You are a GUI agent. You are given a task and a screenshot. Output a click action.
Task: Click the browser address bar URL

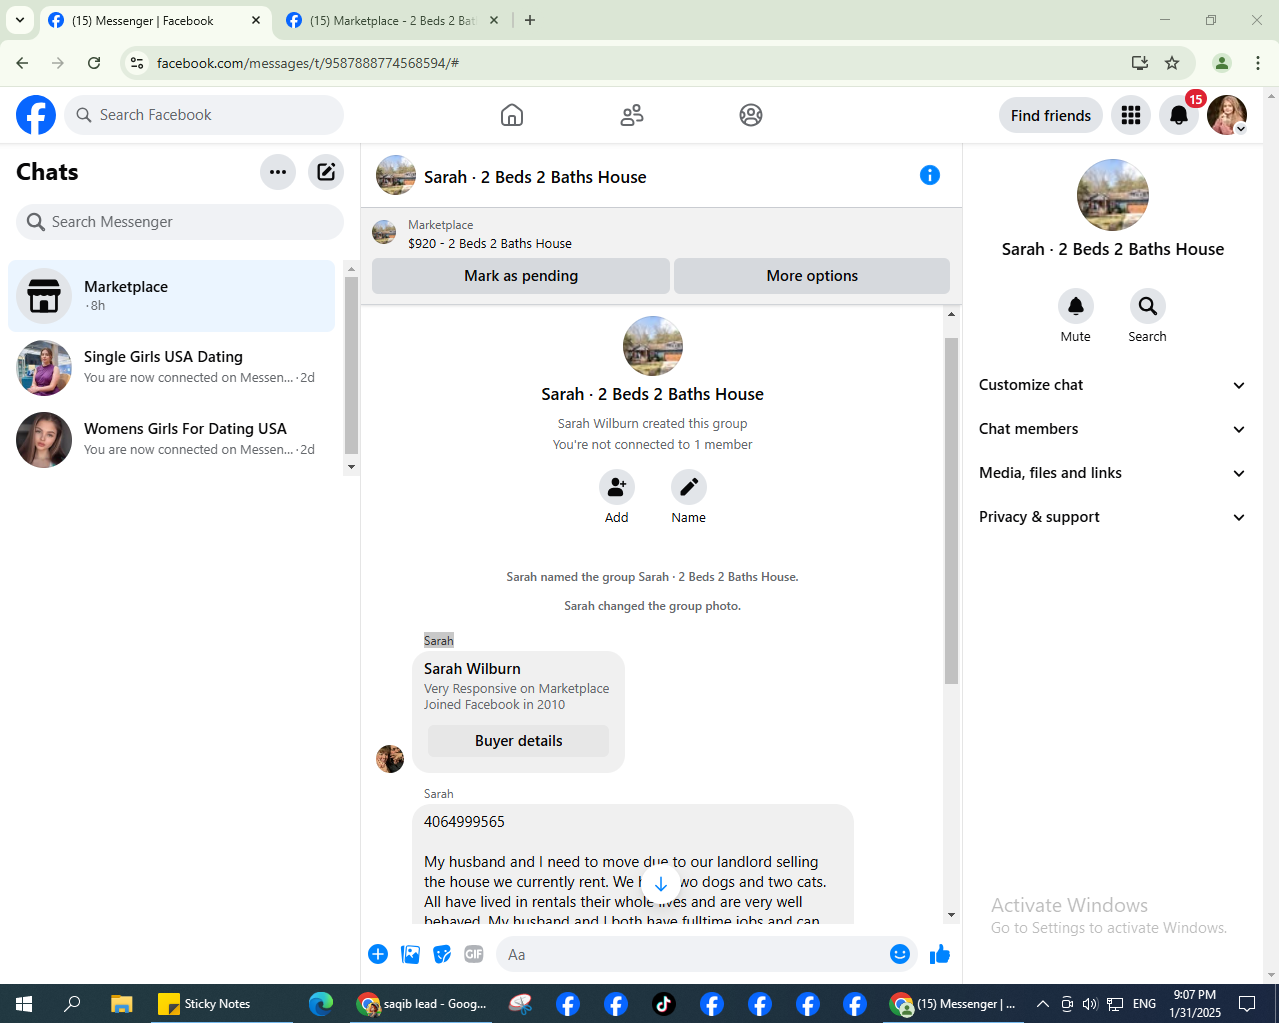(x=308, y=63)
